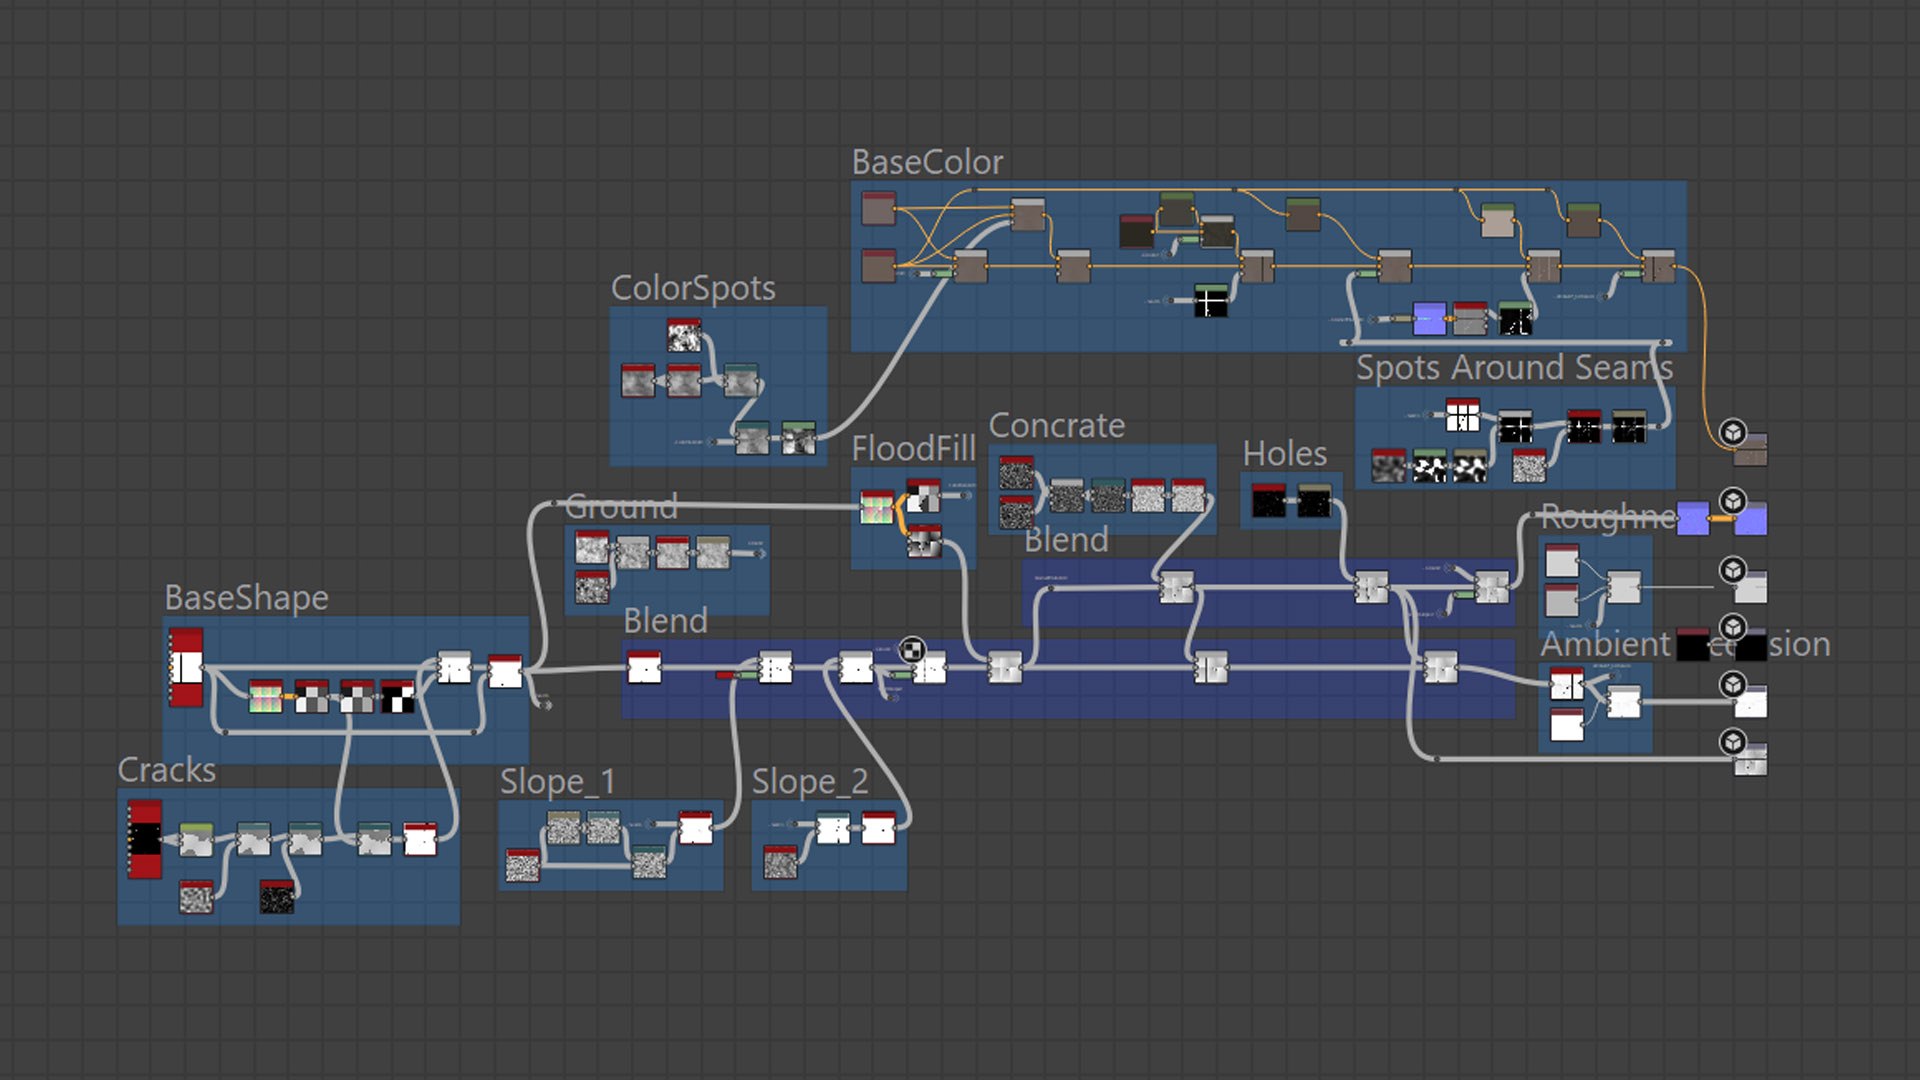Viewport: 1920px width, 1080px height.
Task: Select the red-header black node in the Holes frame
Action: (x=1268, y=500)
